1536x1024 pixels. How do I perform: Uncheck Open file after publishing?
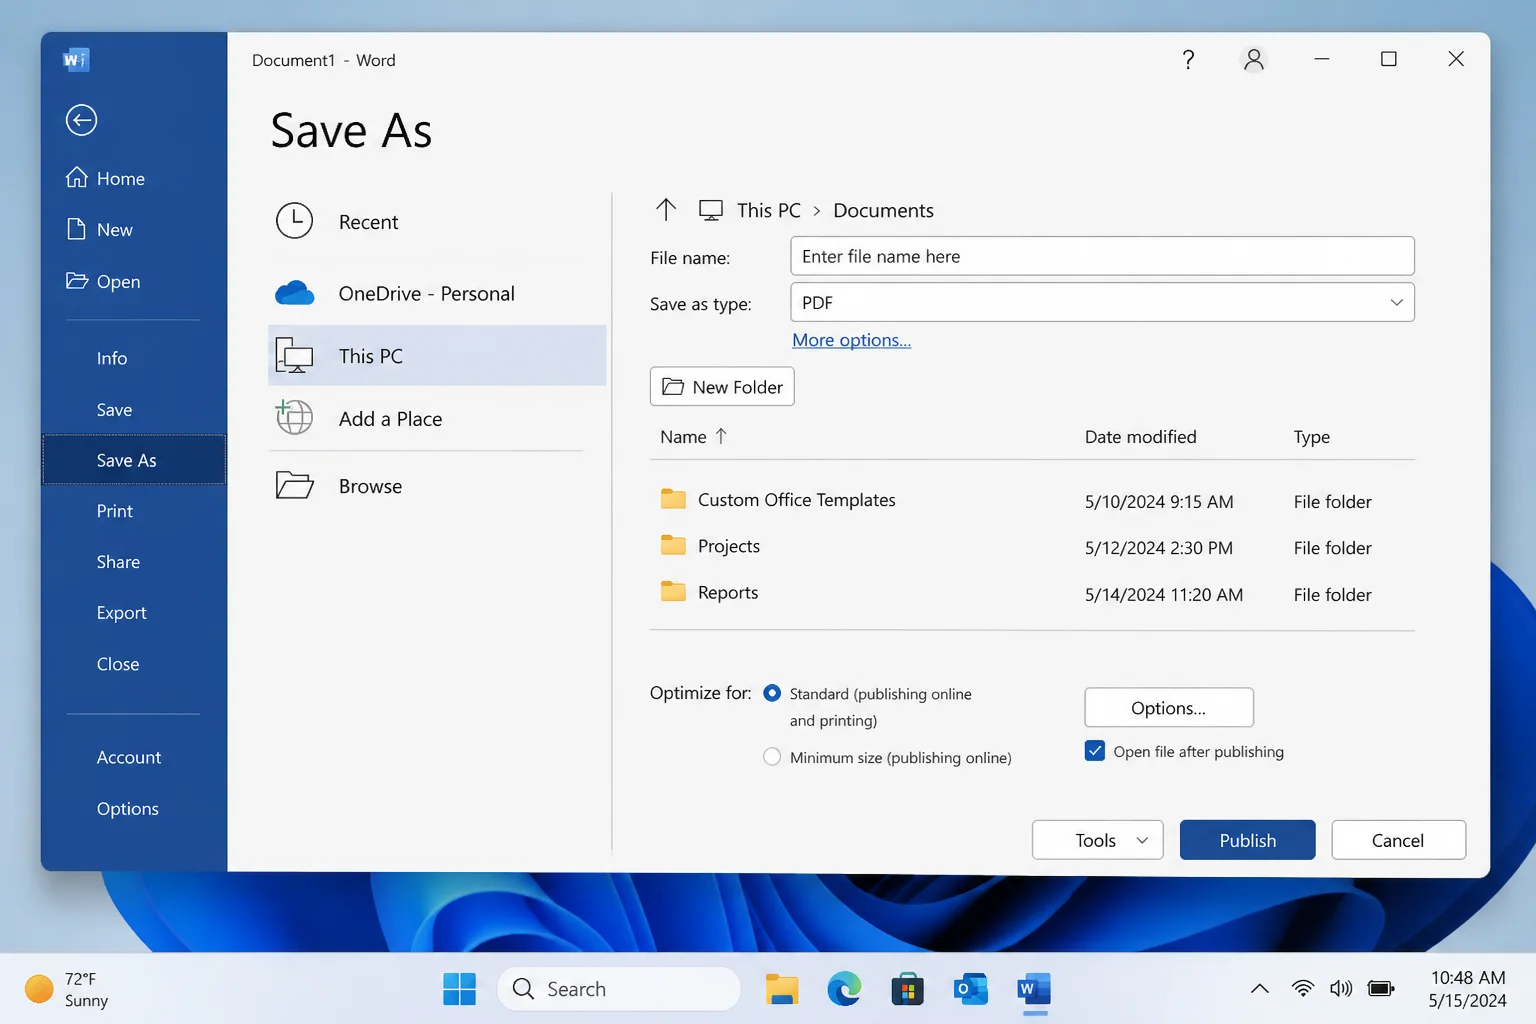coord(1095,751)
